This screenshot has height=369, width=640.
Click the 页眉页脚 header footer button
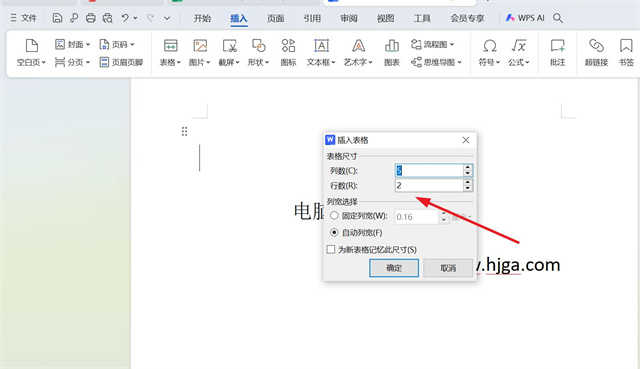(121, 62)
